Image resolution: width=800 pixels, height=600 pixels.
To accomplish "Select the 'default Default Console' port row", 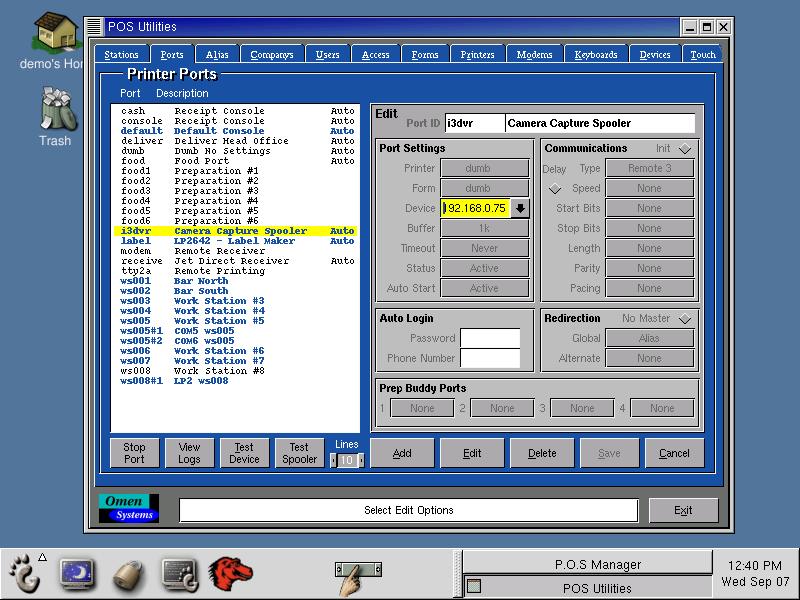I will (237, 131).
